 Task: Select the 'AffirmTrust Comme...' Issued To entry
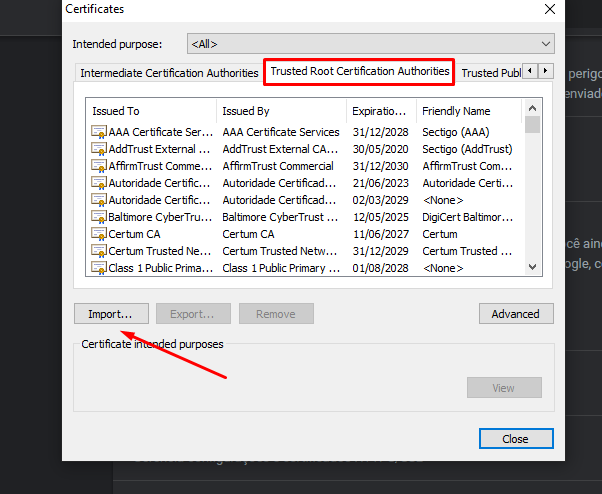click(x=160, y=166)
